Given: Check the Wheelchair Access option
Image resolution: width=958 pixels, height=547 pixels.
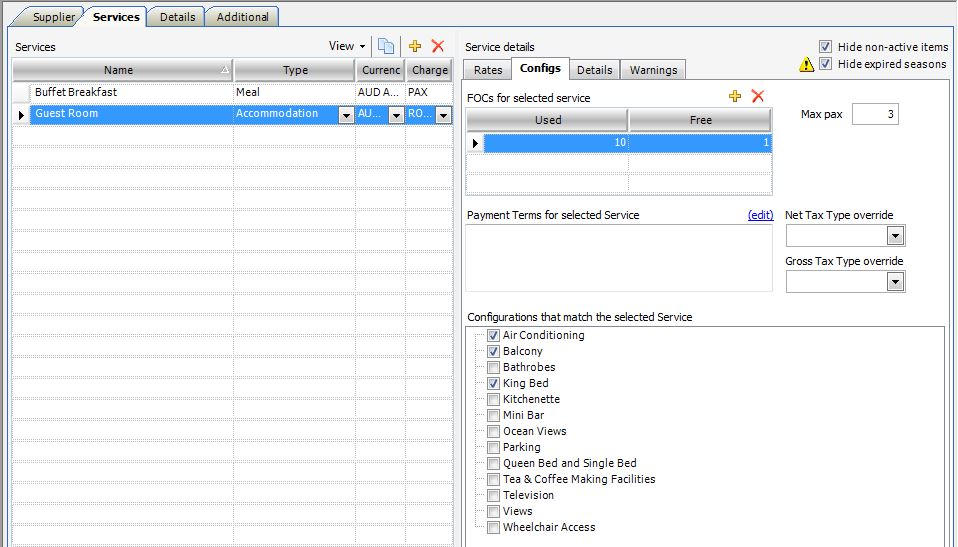Looking at the screenshot, I should [494, 528].
